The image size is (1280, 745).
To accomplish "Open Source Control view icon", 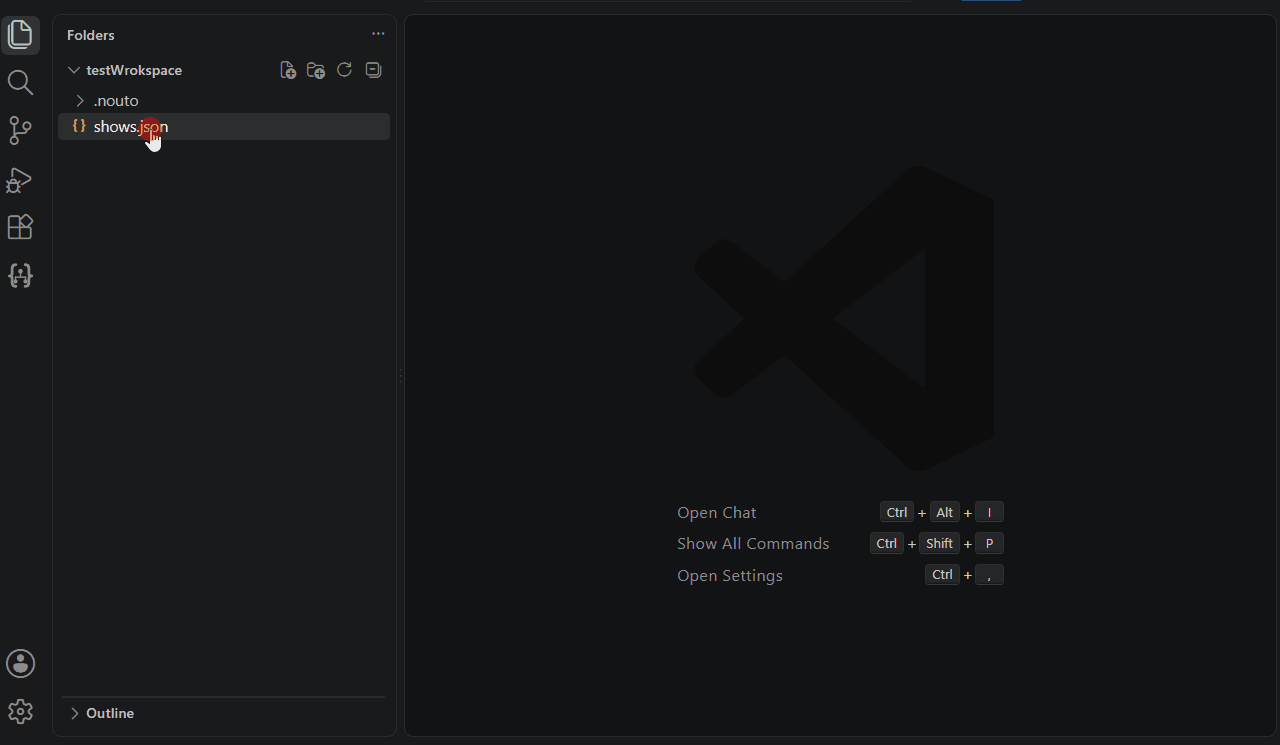I will pos(20,131).
